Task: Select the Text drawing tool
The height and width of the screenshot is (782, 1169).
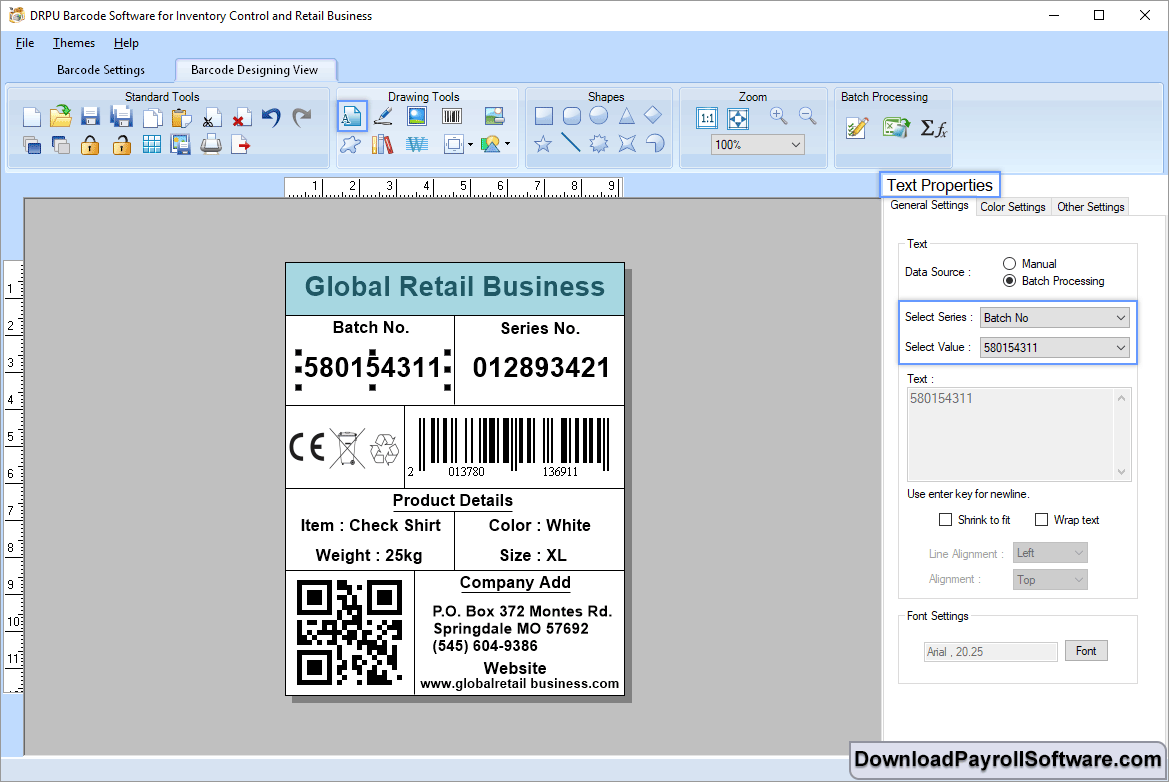Action: [x=352, y=116]
